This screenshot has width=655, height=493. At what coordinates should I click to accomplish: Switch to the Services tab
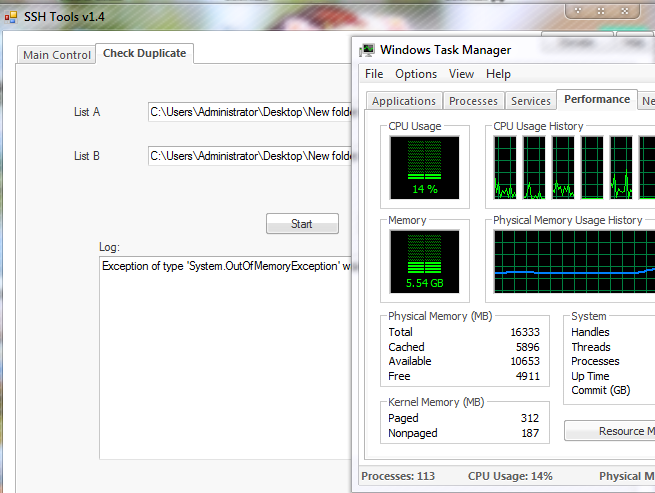pos(531,101)
